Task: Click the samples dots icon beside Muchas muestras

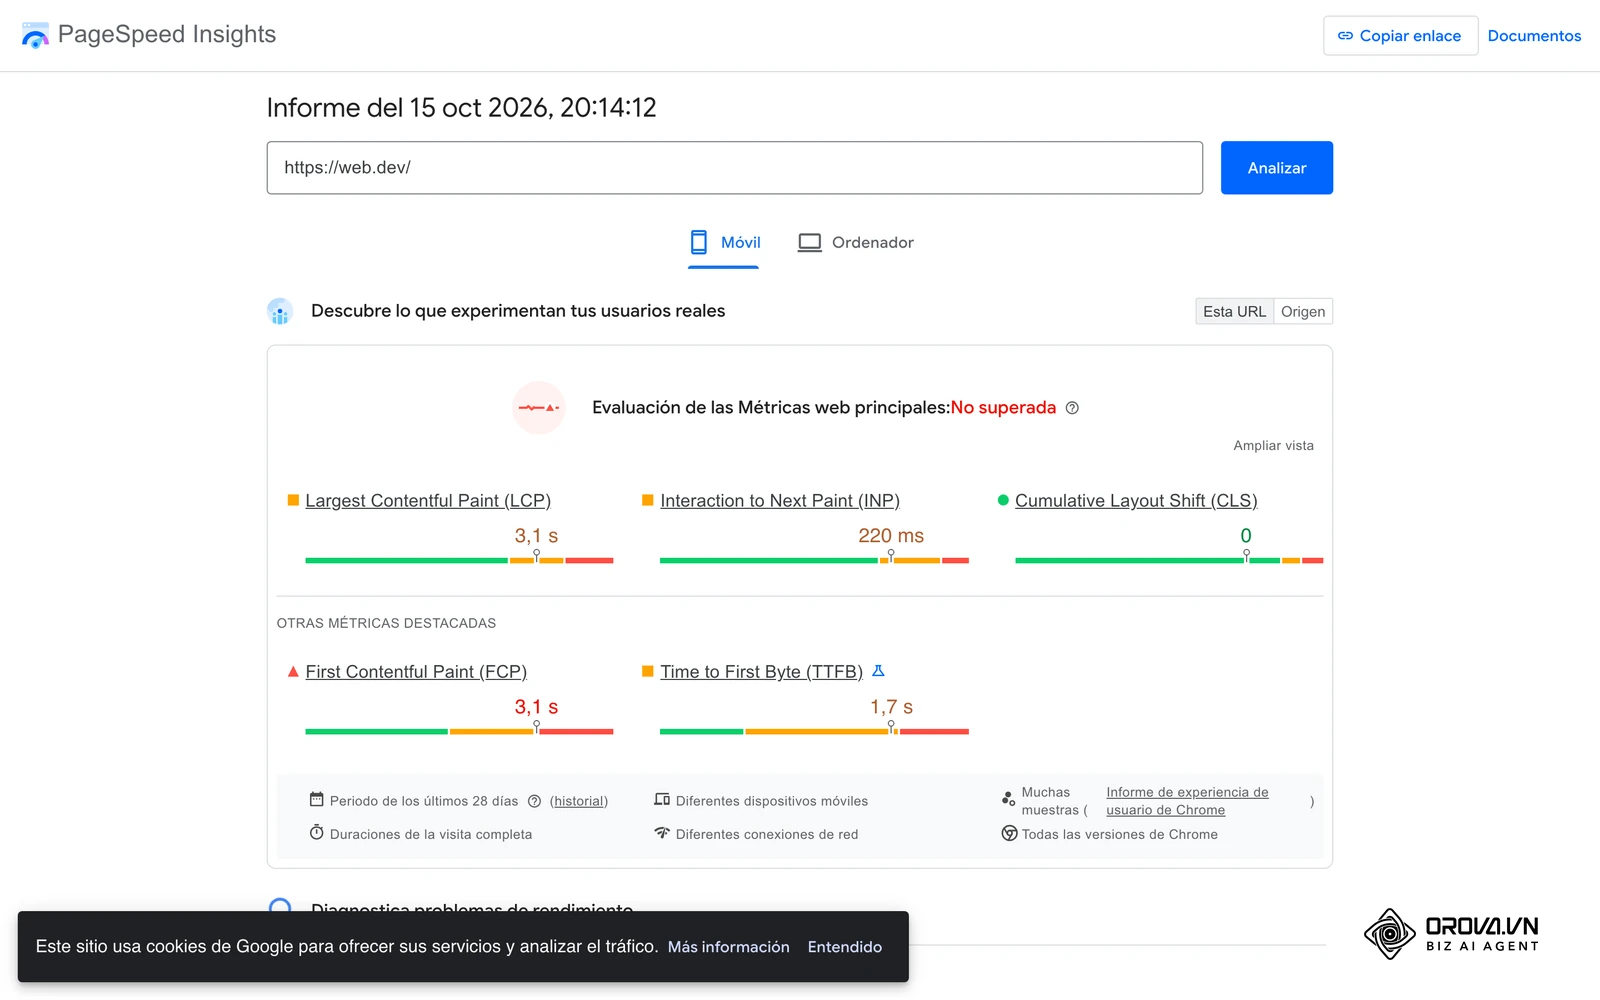Action: (x=1008, y=799)
